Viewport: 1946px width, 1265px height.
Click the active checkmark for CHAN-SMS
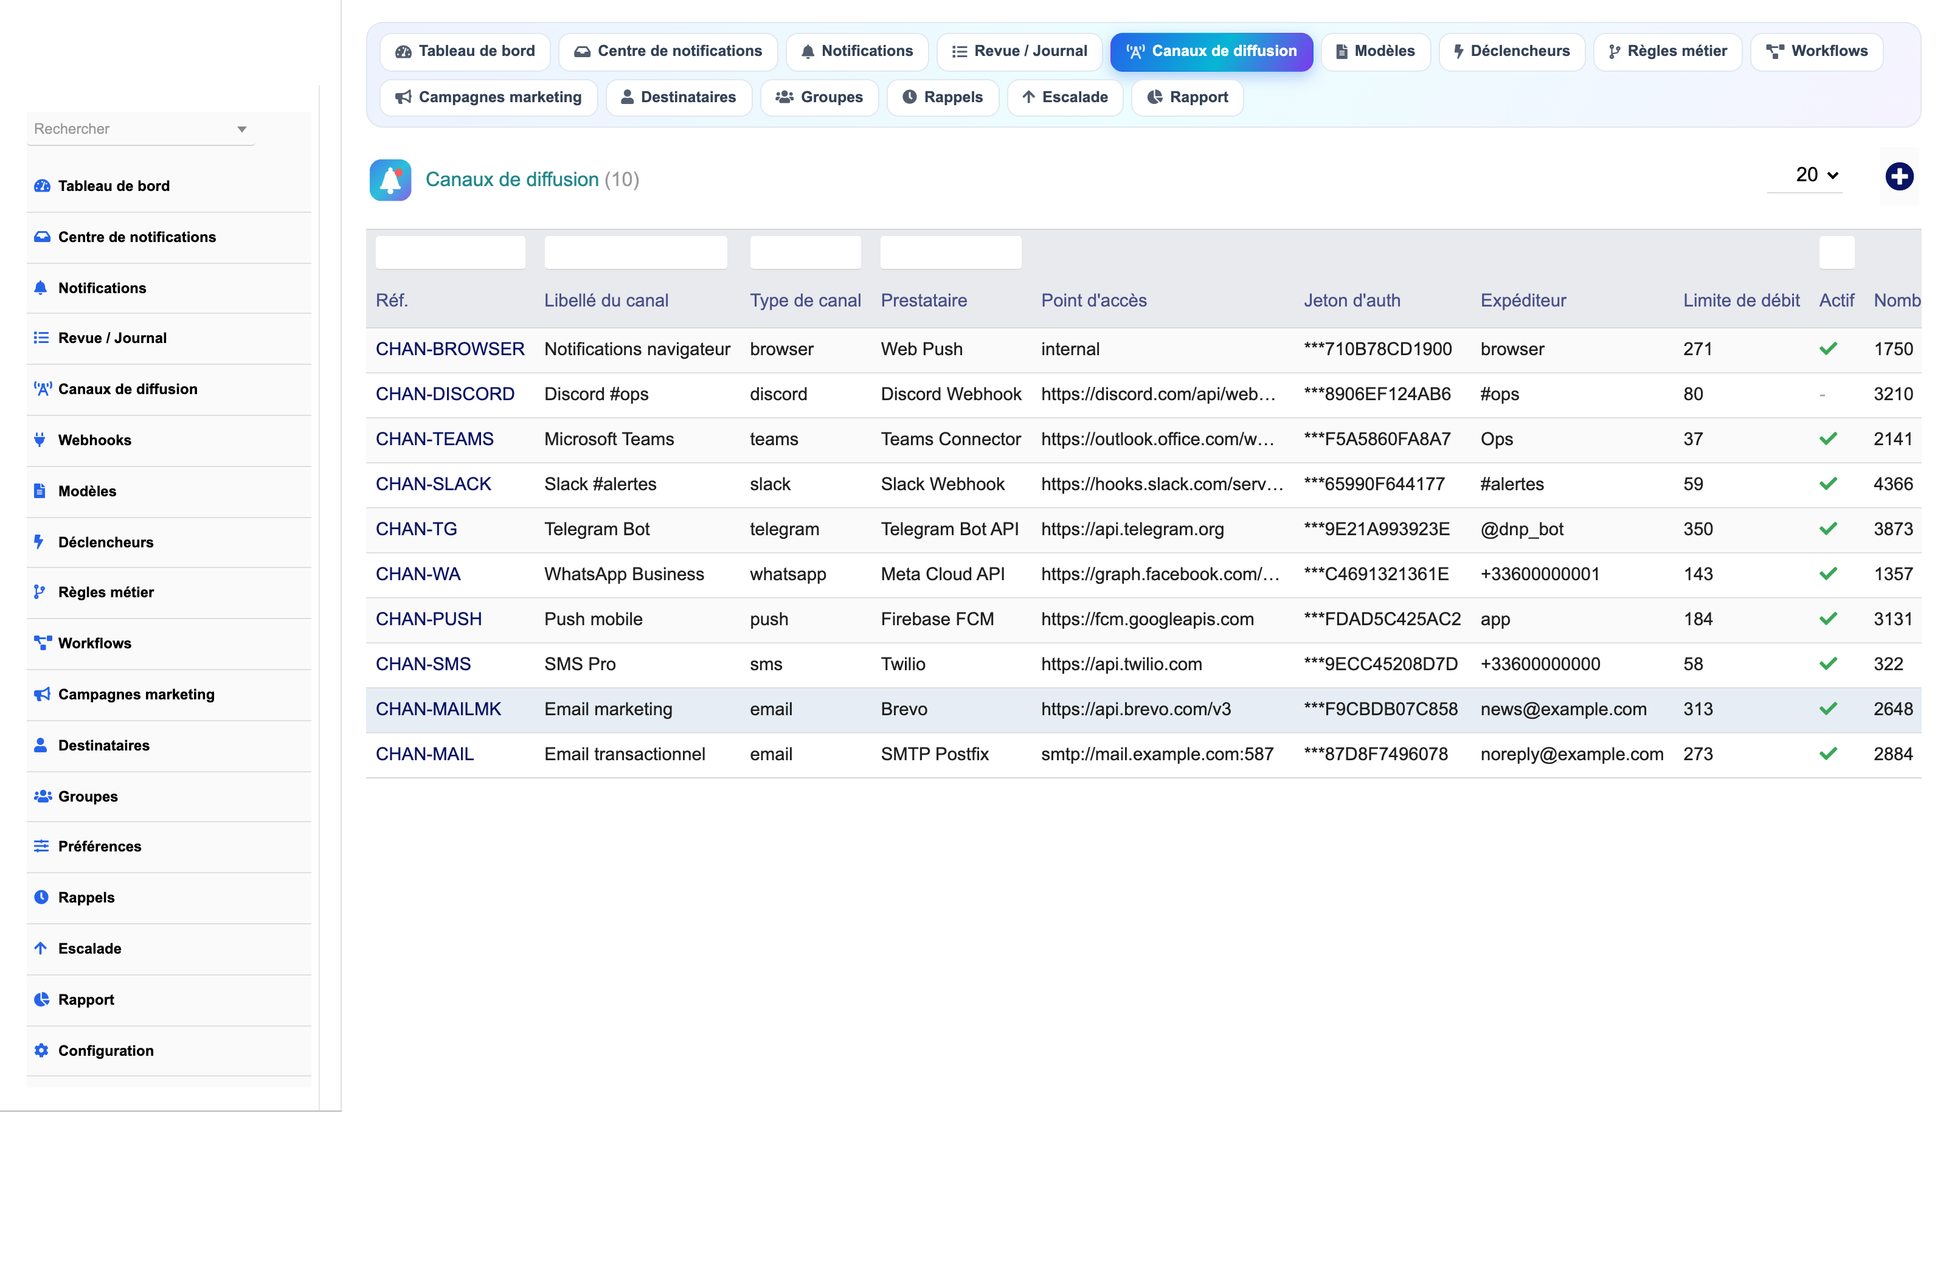click(x=1828, y=664)
